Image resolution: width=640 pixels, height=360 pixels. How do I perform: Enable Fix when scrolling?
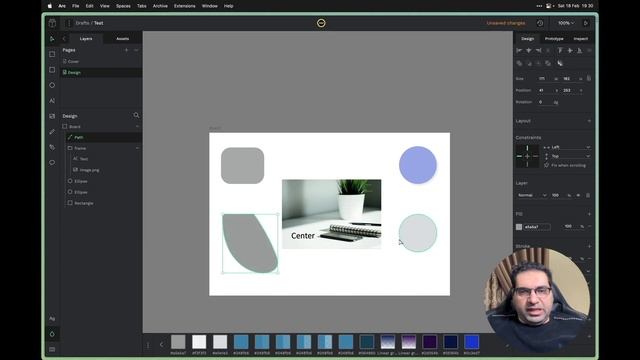point(565,165)
